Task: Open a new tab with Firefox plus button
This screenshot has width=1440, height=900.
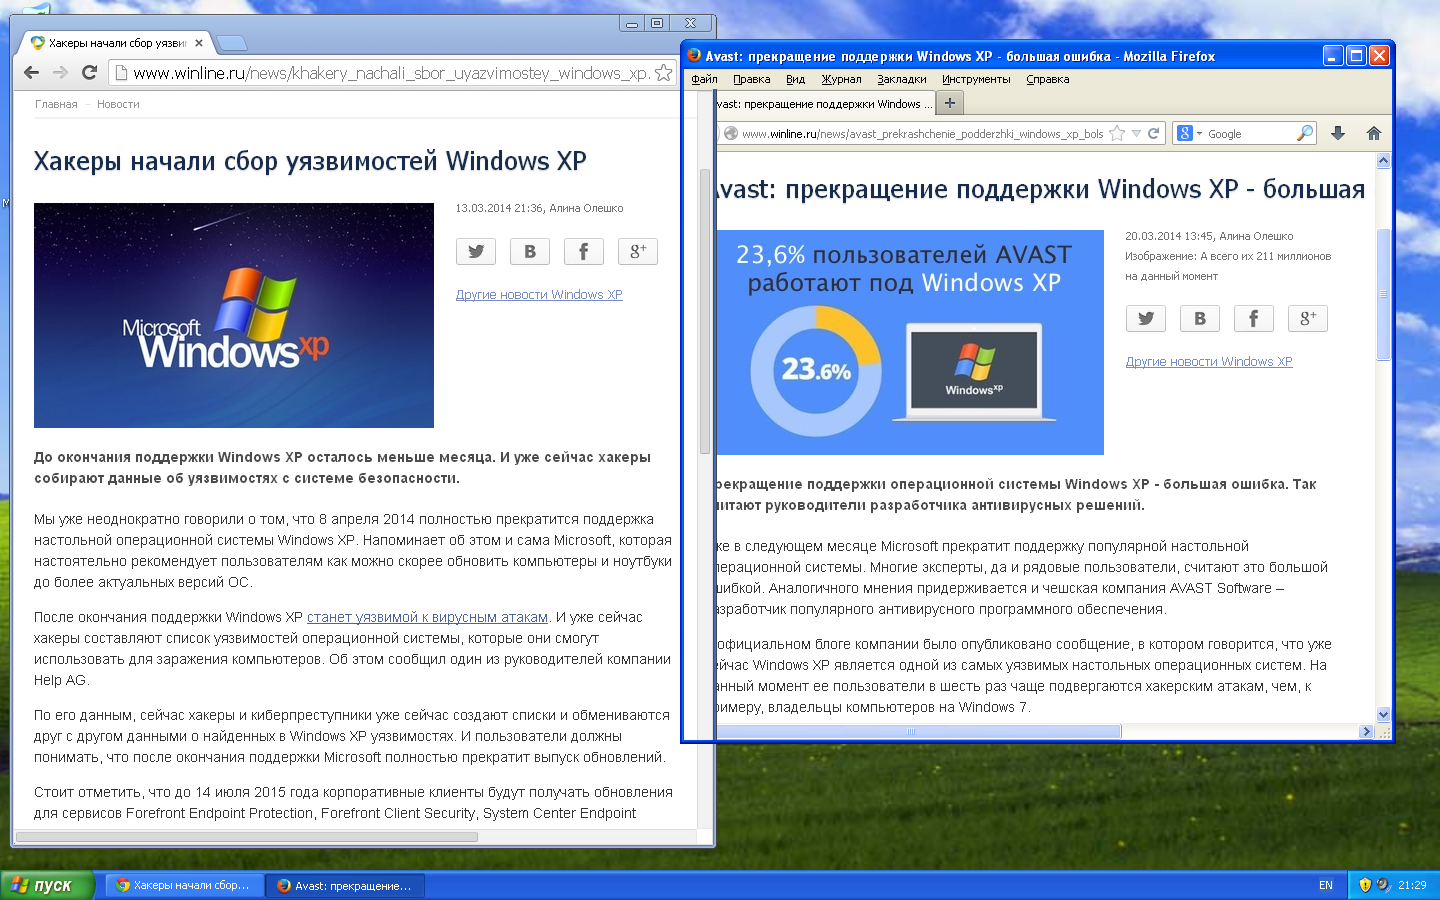Action: (950, 103)
